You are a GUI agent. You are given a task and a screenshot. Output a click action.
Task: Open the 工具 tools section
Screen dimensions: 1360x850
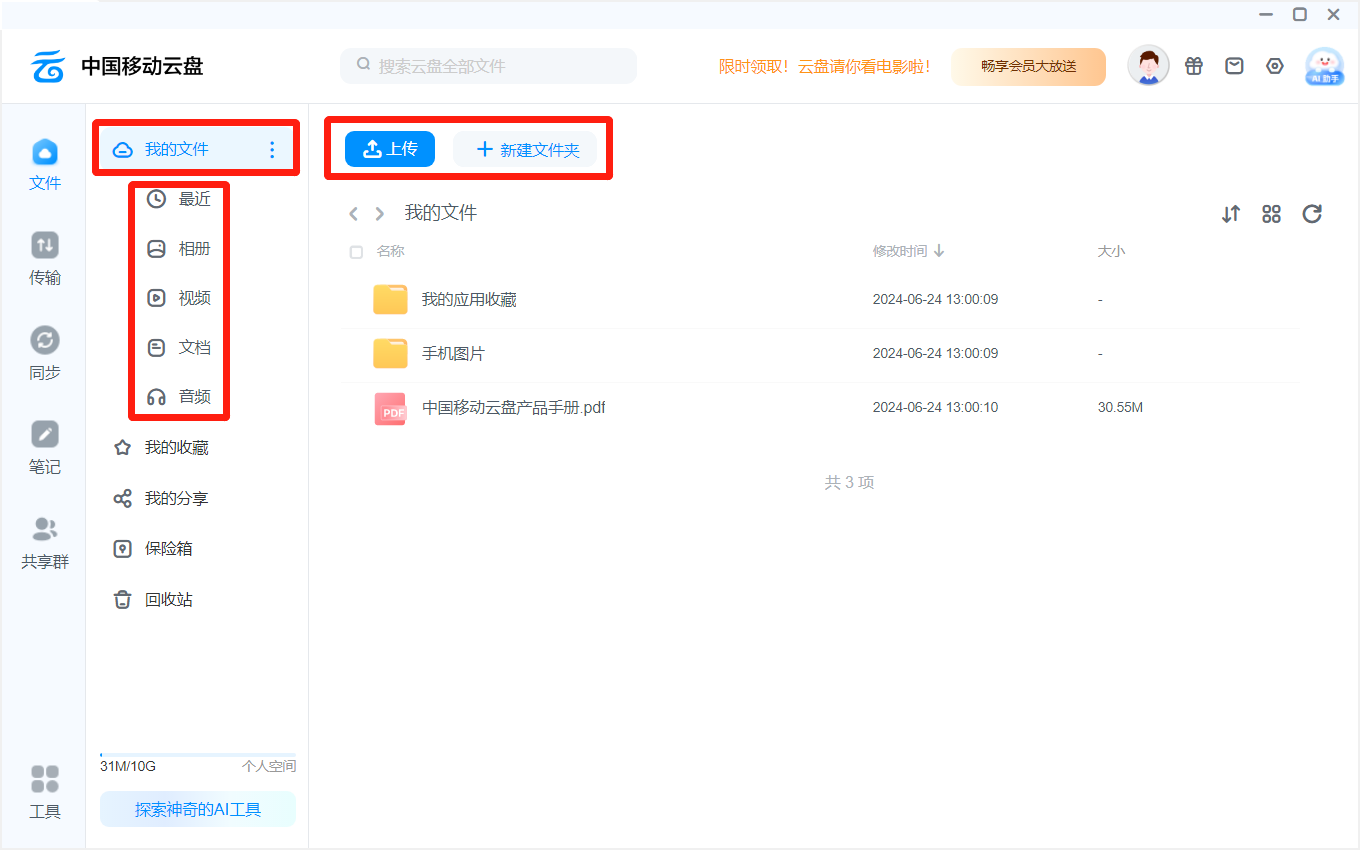click(x=45, y=793)
